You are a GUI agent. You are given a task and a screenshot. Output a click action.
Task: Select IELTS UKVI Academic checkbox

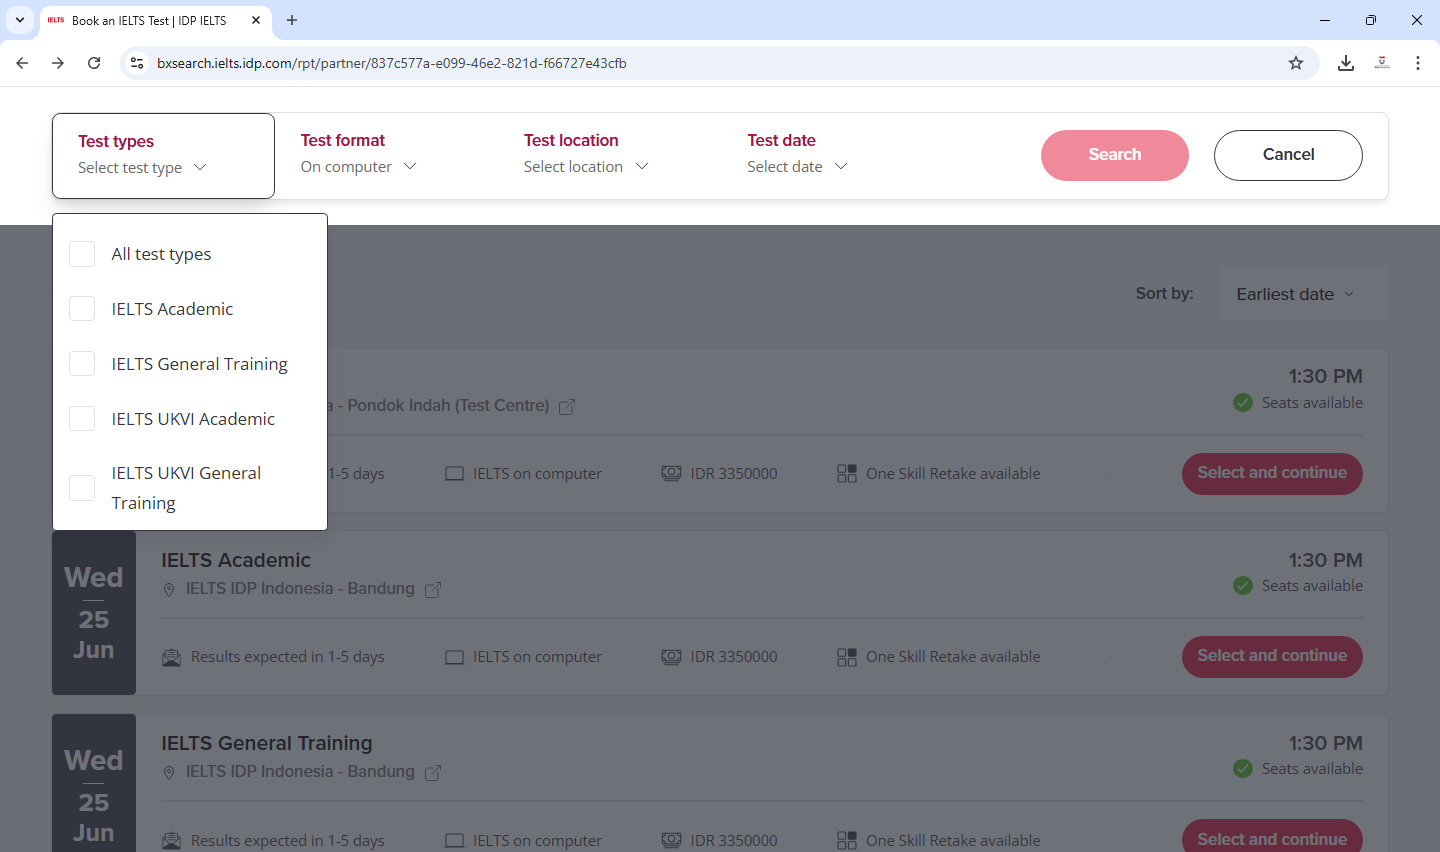[x=82, y=419]
